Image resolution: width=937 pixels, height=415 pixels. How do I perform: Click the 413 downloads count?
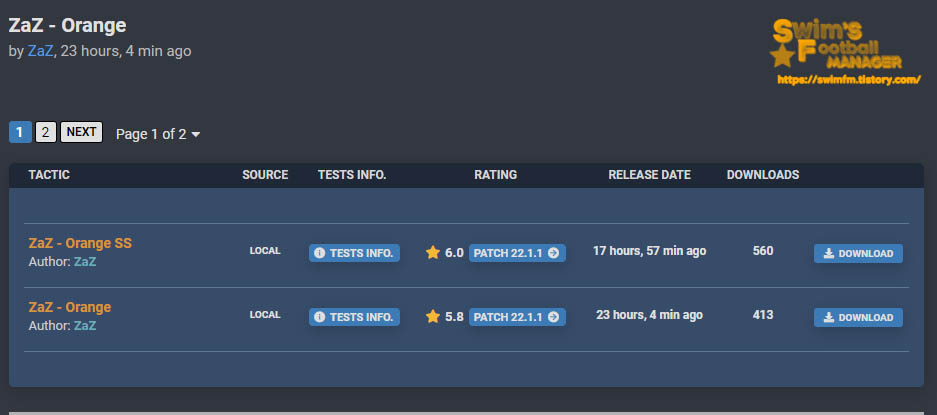[x=763, y=315]
